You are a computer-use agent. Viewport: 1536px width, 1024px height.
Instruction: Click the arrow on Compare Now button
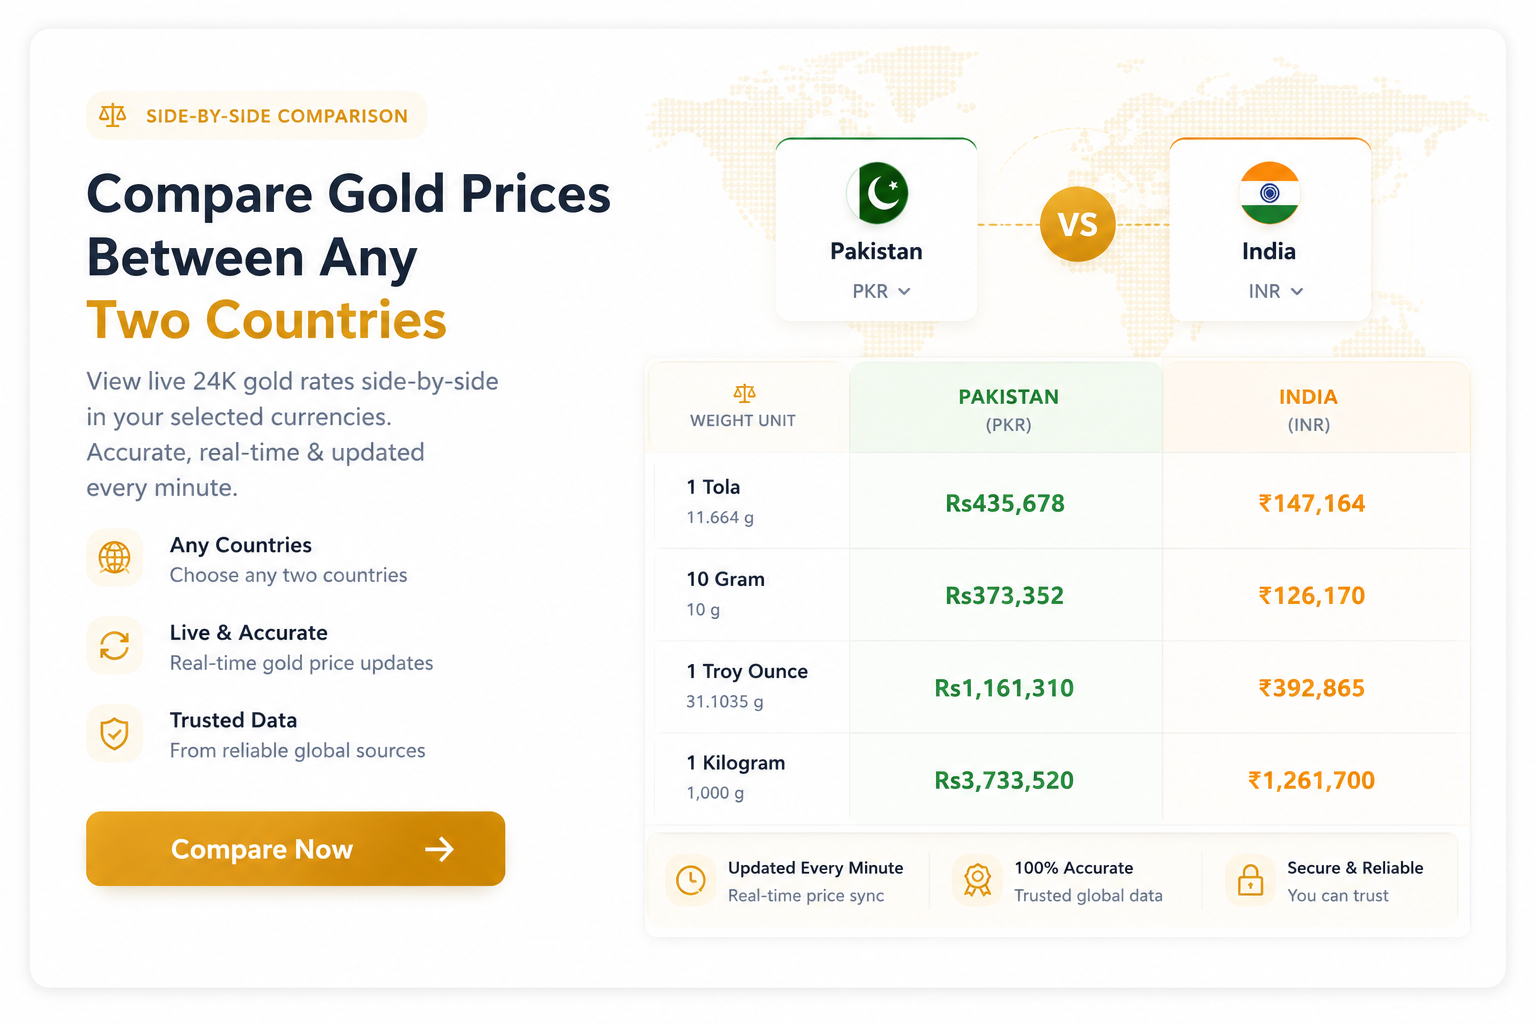439,849
